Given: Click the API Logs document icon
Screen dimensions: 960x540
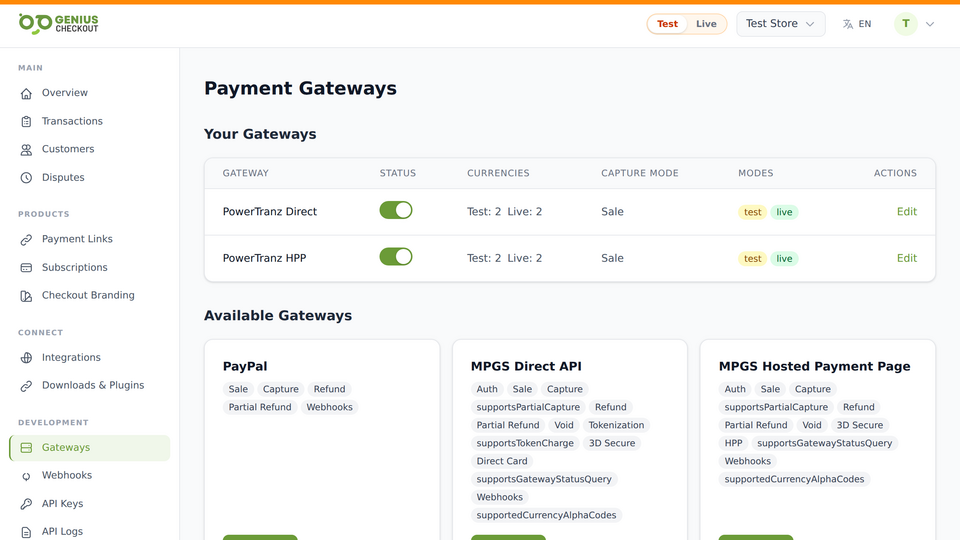Looking at the screenshot, I should click(x=26, y=531).
